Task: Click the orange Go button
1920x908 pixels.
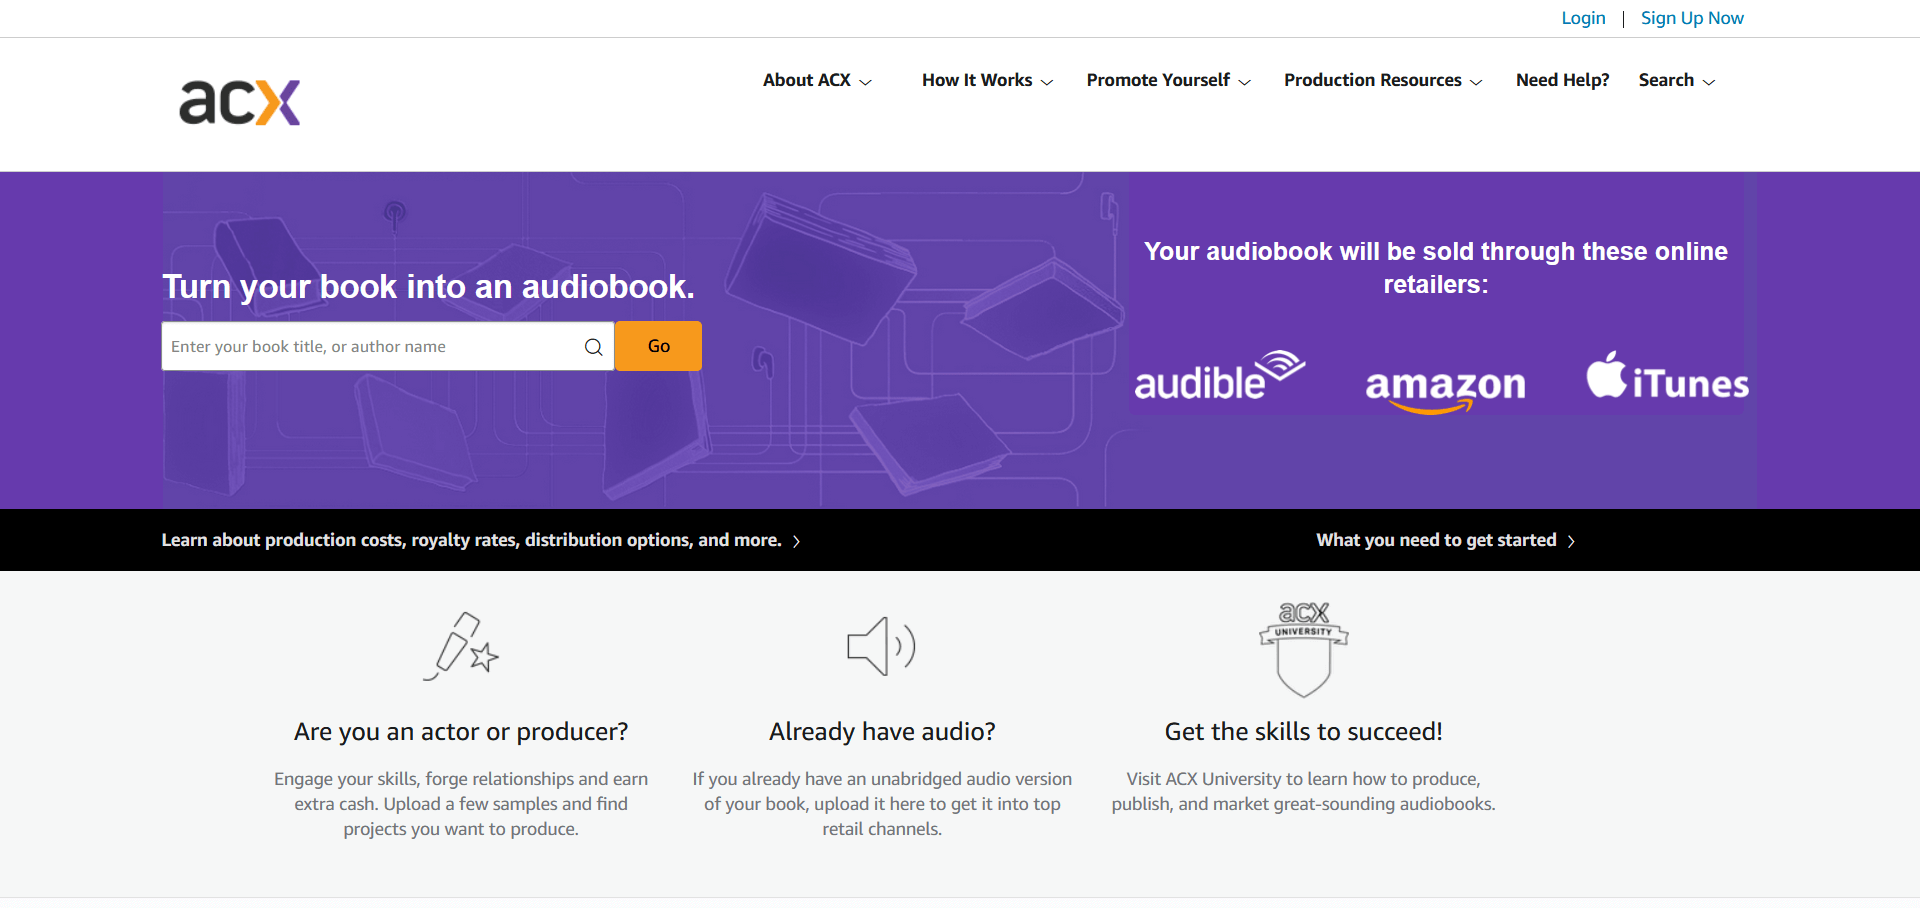Action: 658,346
